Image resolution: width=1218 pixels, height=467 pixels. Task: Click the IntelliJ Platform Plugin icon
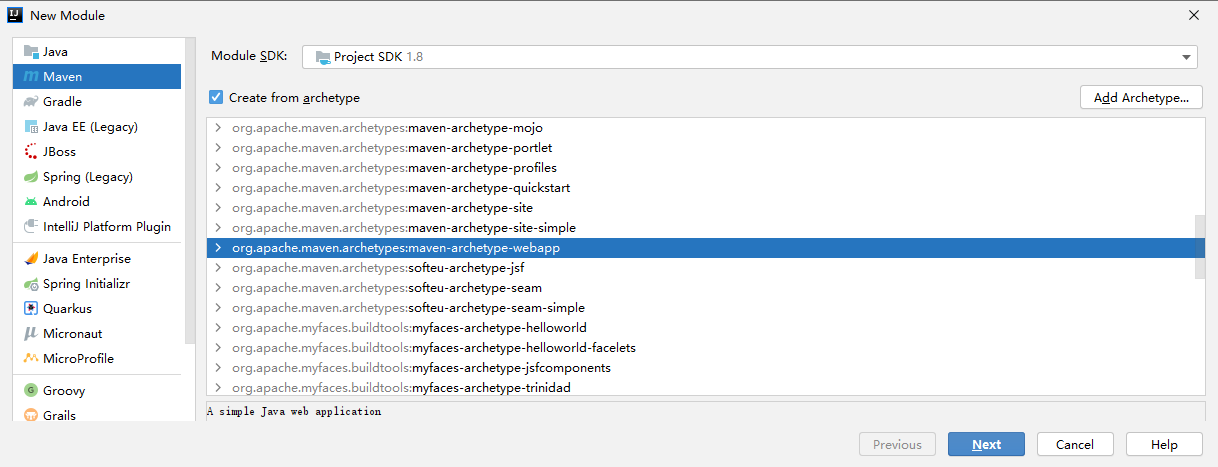pos(31,227)
